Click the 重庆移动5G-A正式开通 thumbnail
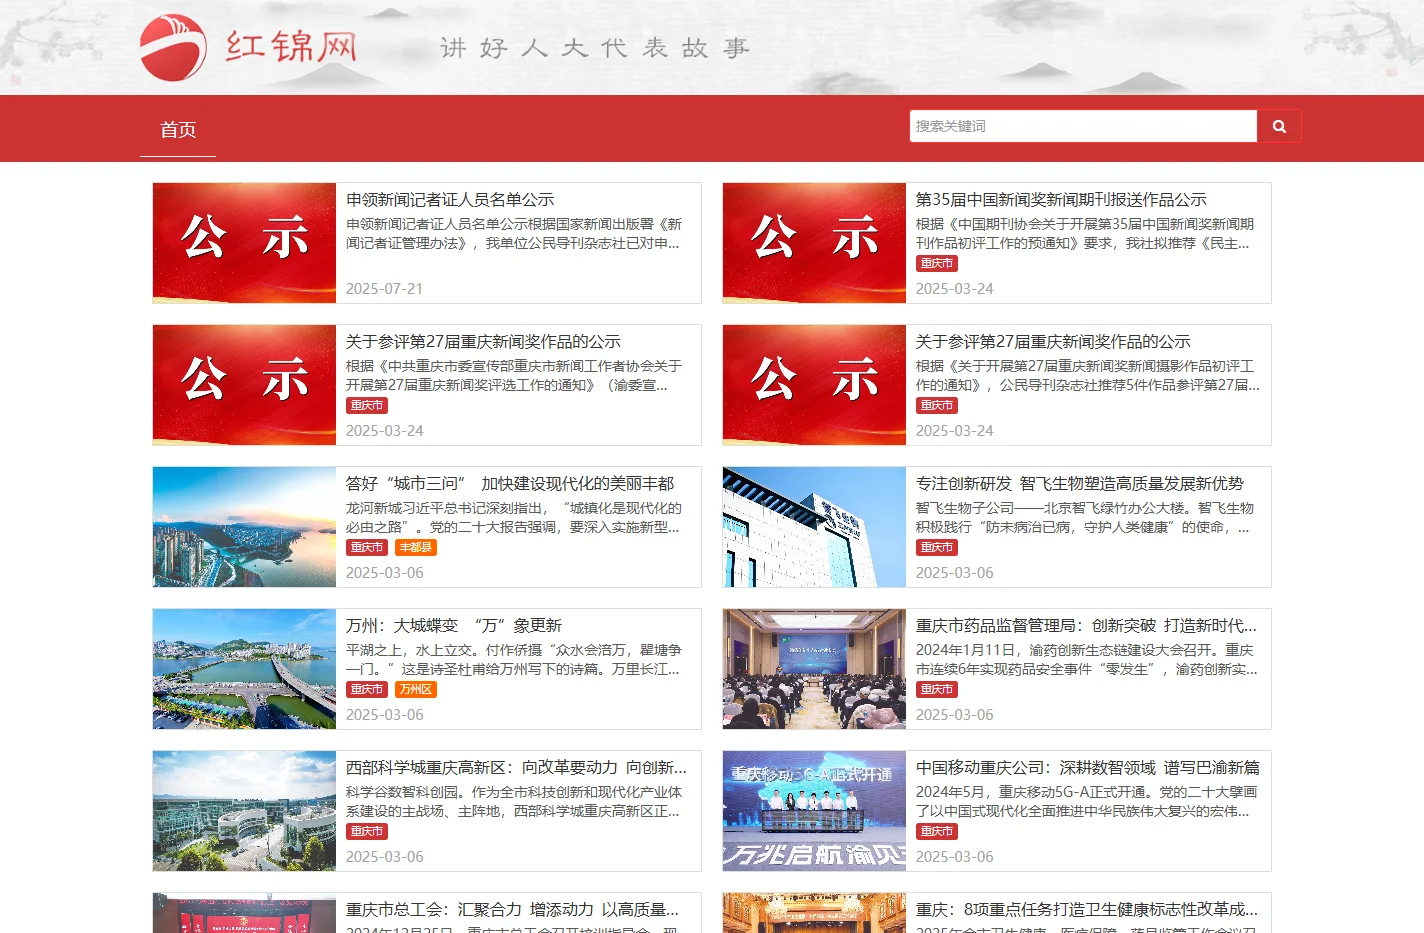 (x=814, y=811)
